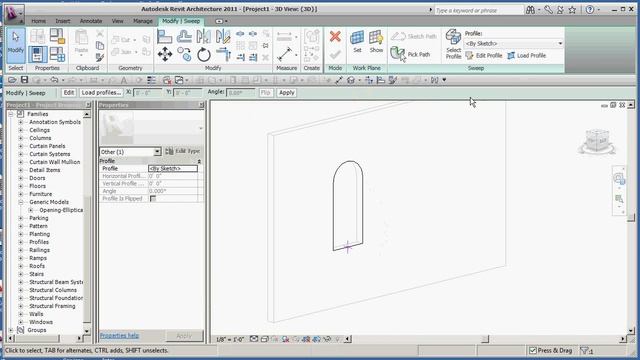Select the Windows category in Project Browser
640x360 pixels.
(x=41, y=322)
